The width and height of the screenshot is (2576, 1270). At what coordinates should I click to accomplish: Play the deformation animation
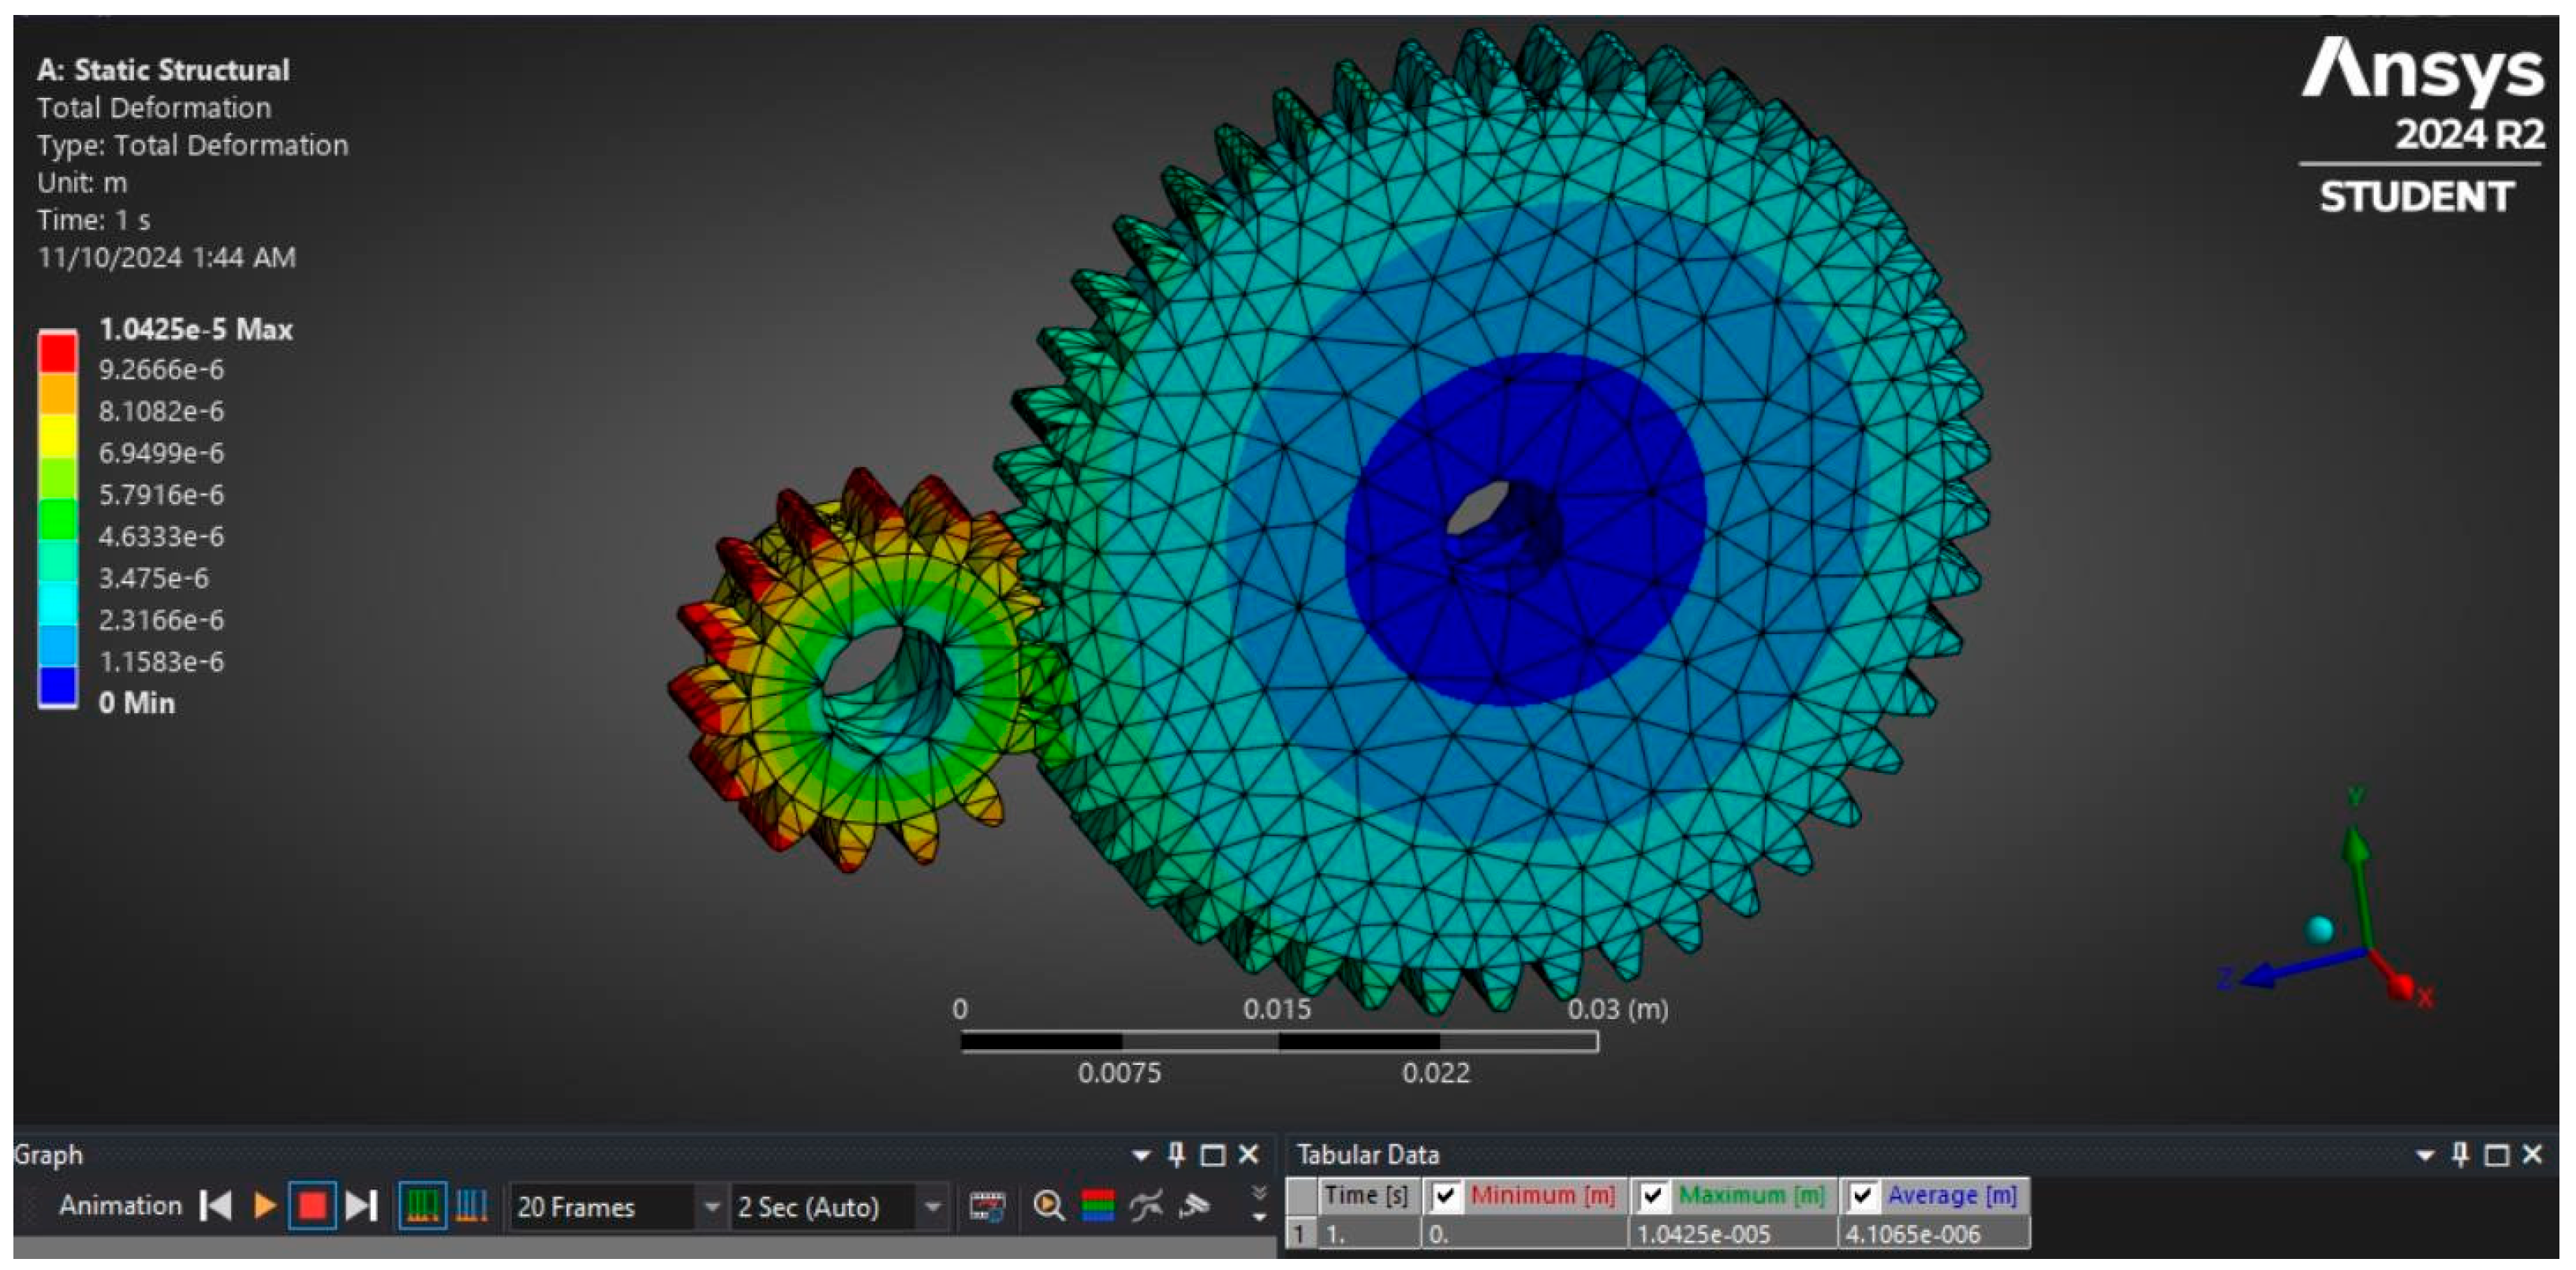point(264,1206)
